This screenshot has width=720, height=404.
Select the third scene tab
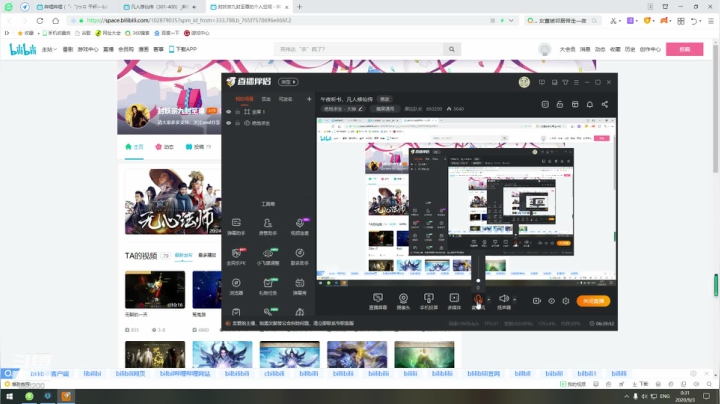[x=286, y=99]
